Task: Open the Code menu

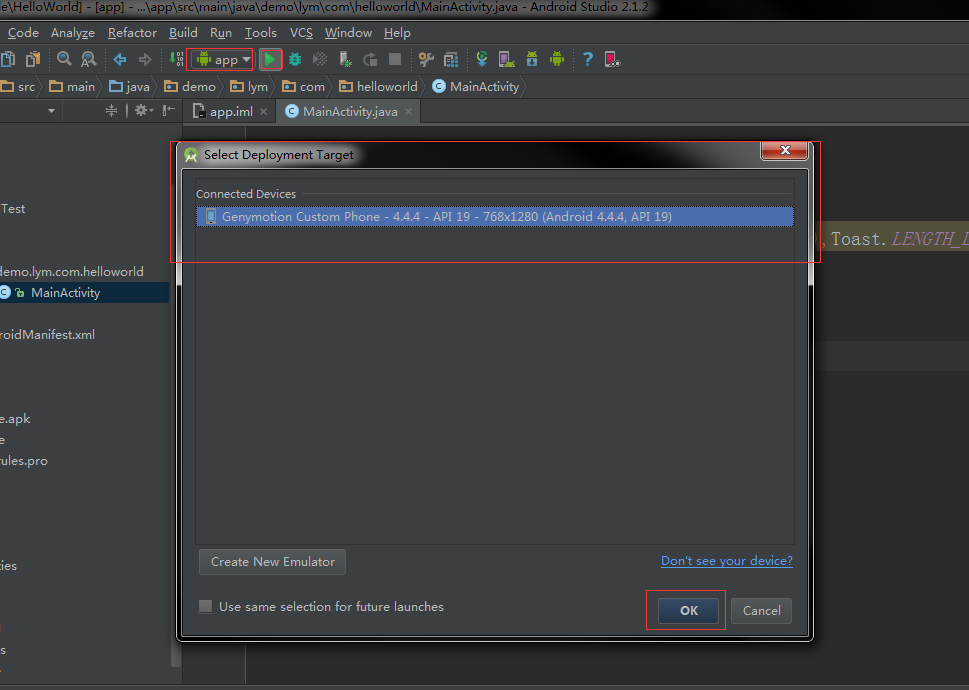Action: [23, 33]
